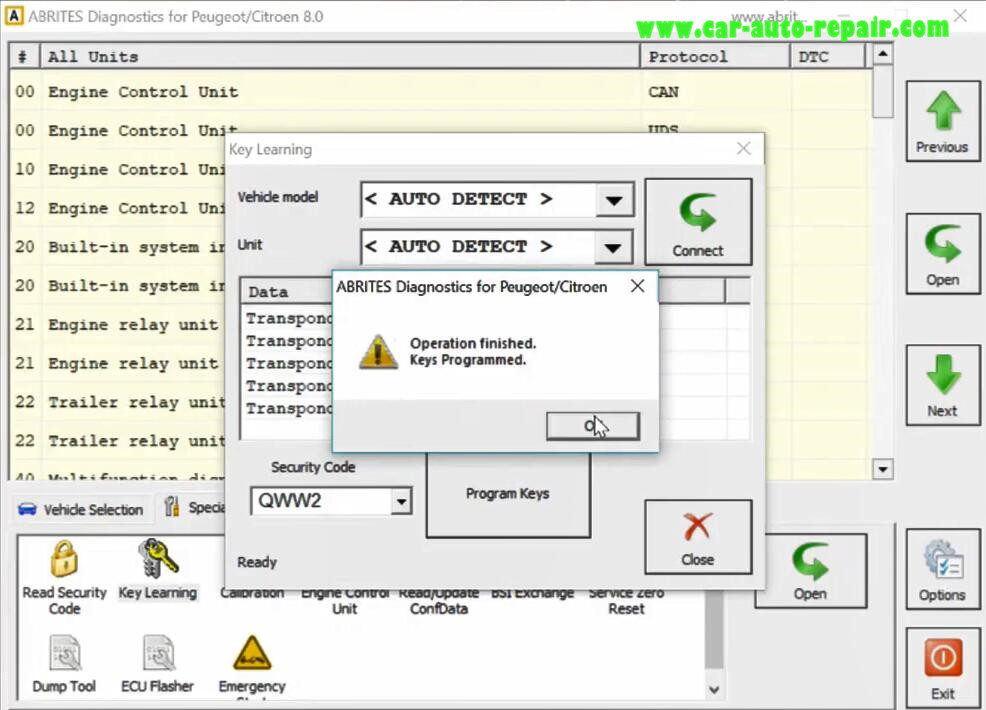
Task: Click the units list scroll-up arrow
Action: click(883, 54)
